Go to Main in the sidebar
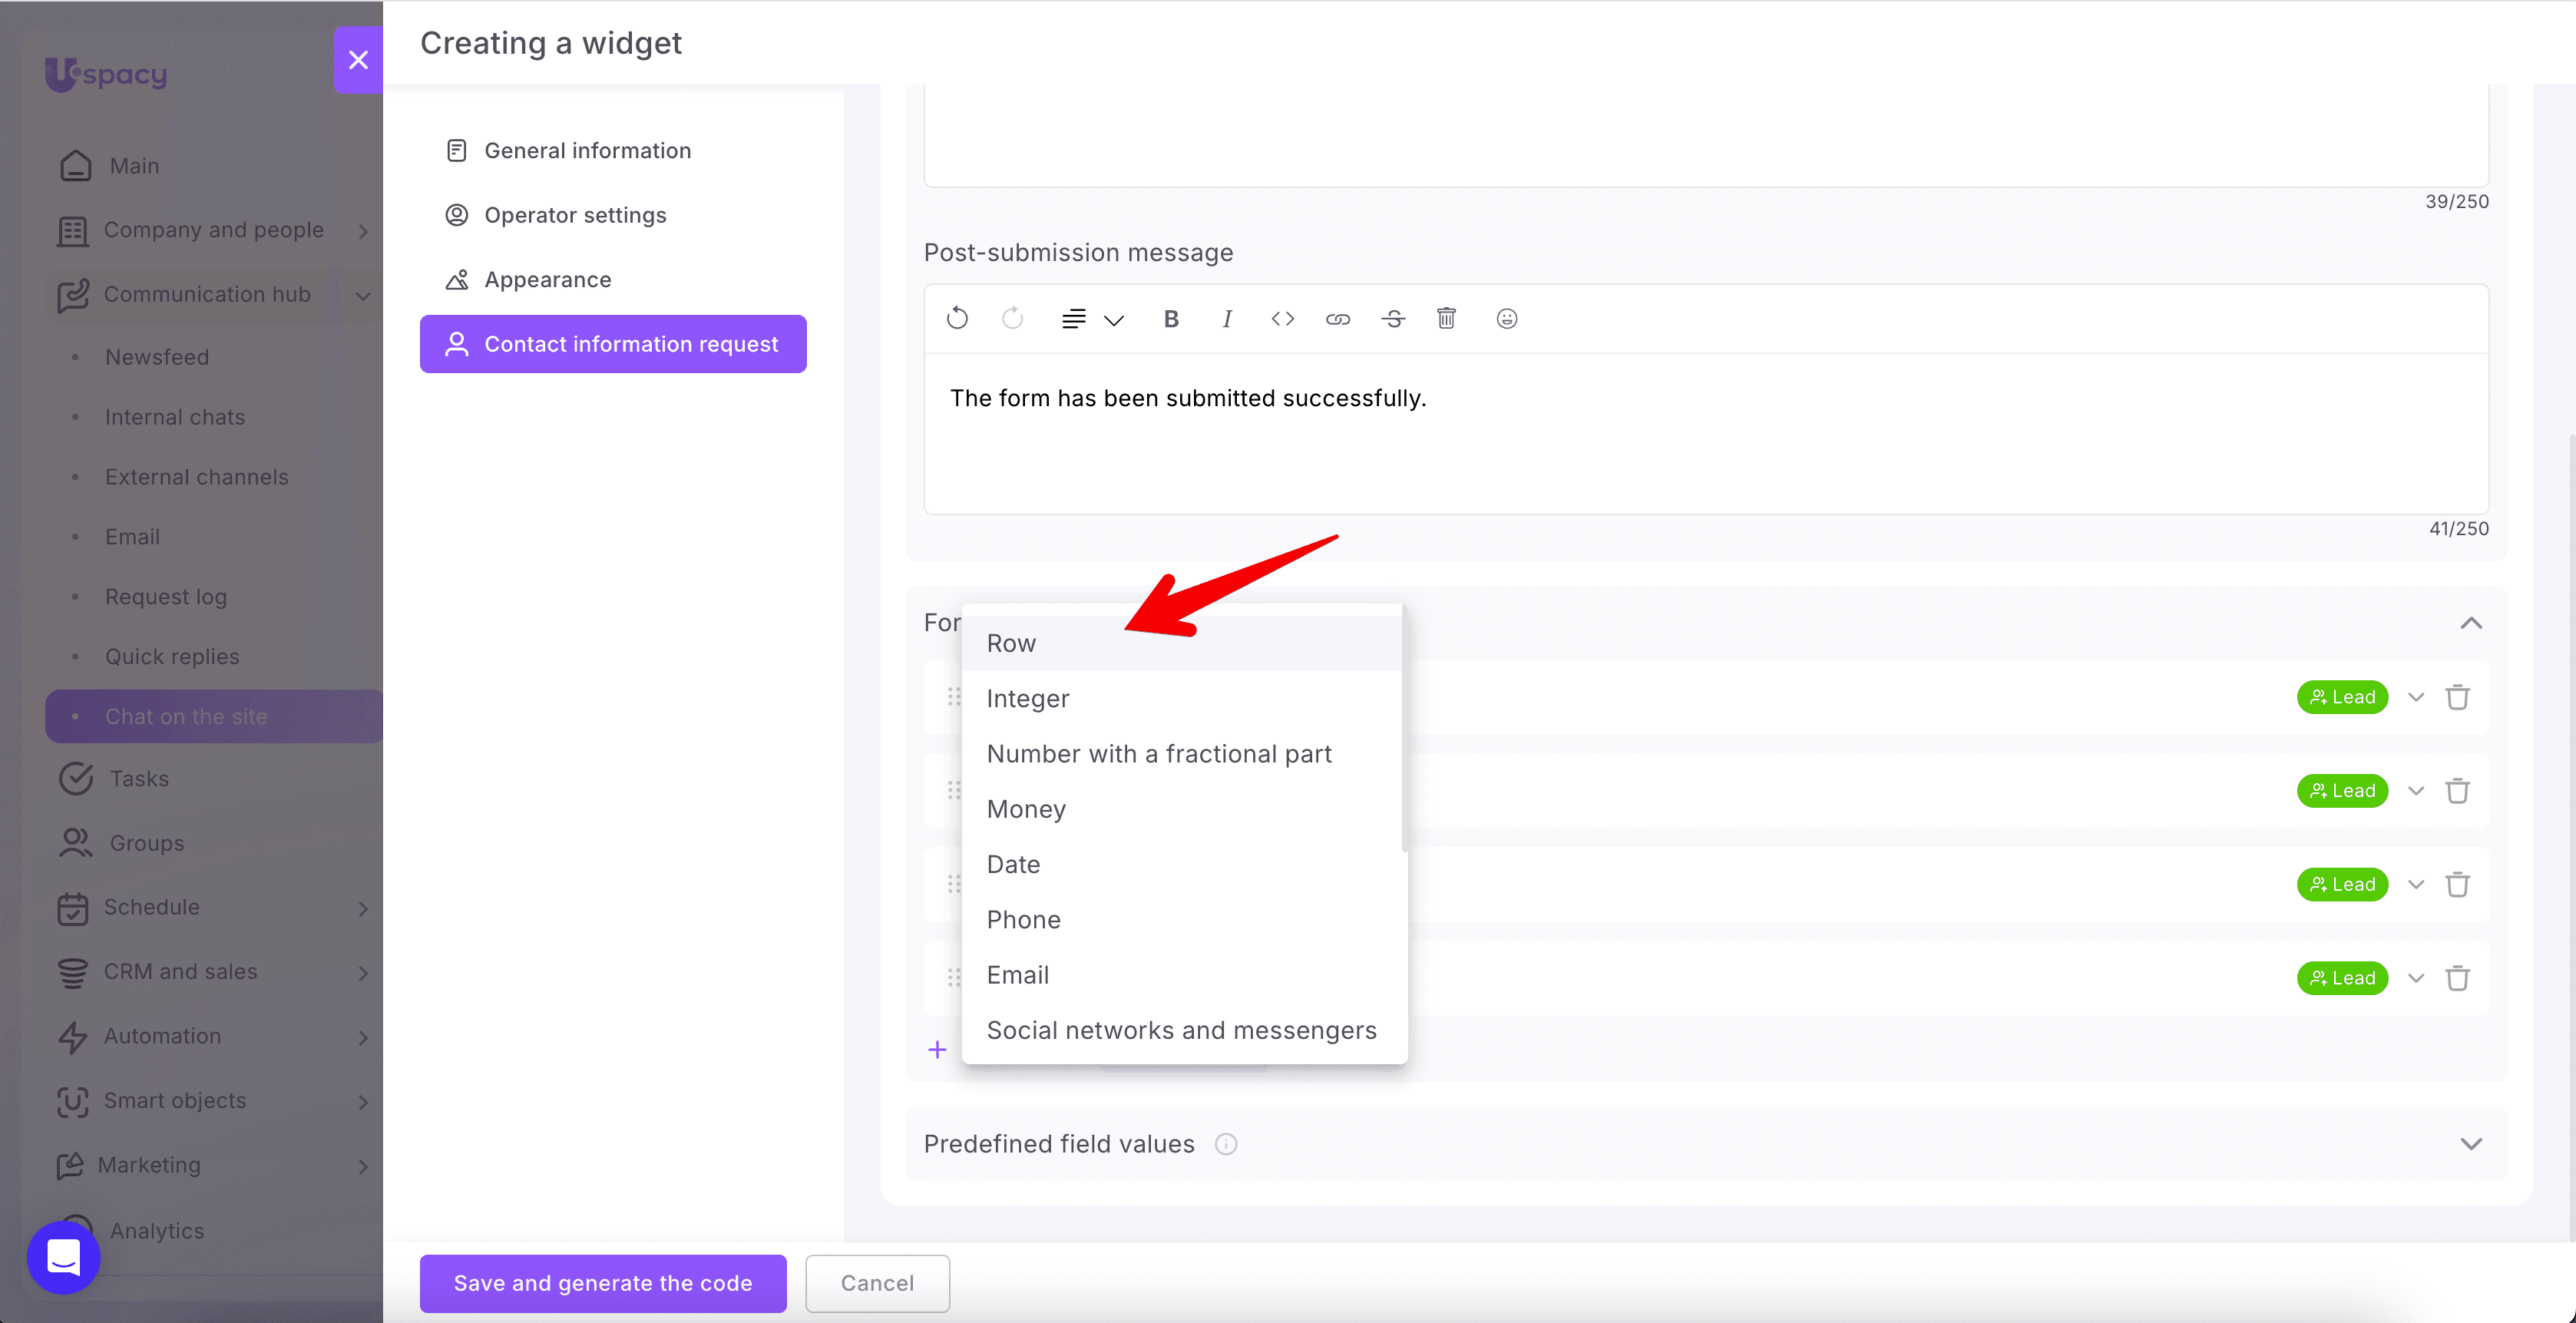Viewport: 2576px width, 1323px height. [x=134, y=166]
